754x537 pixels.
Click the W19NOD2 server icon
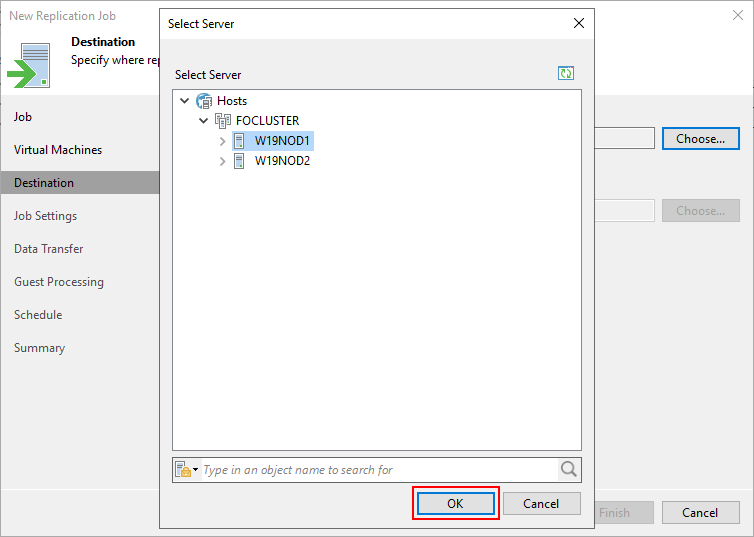(x=239, y=161)
